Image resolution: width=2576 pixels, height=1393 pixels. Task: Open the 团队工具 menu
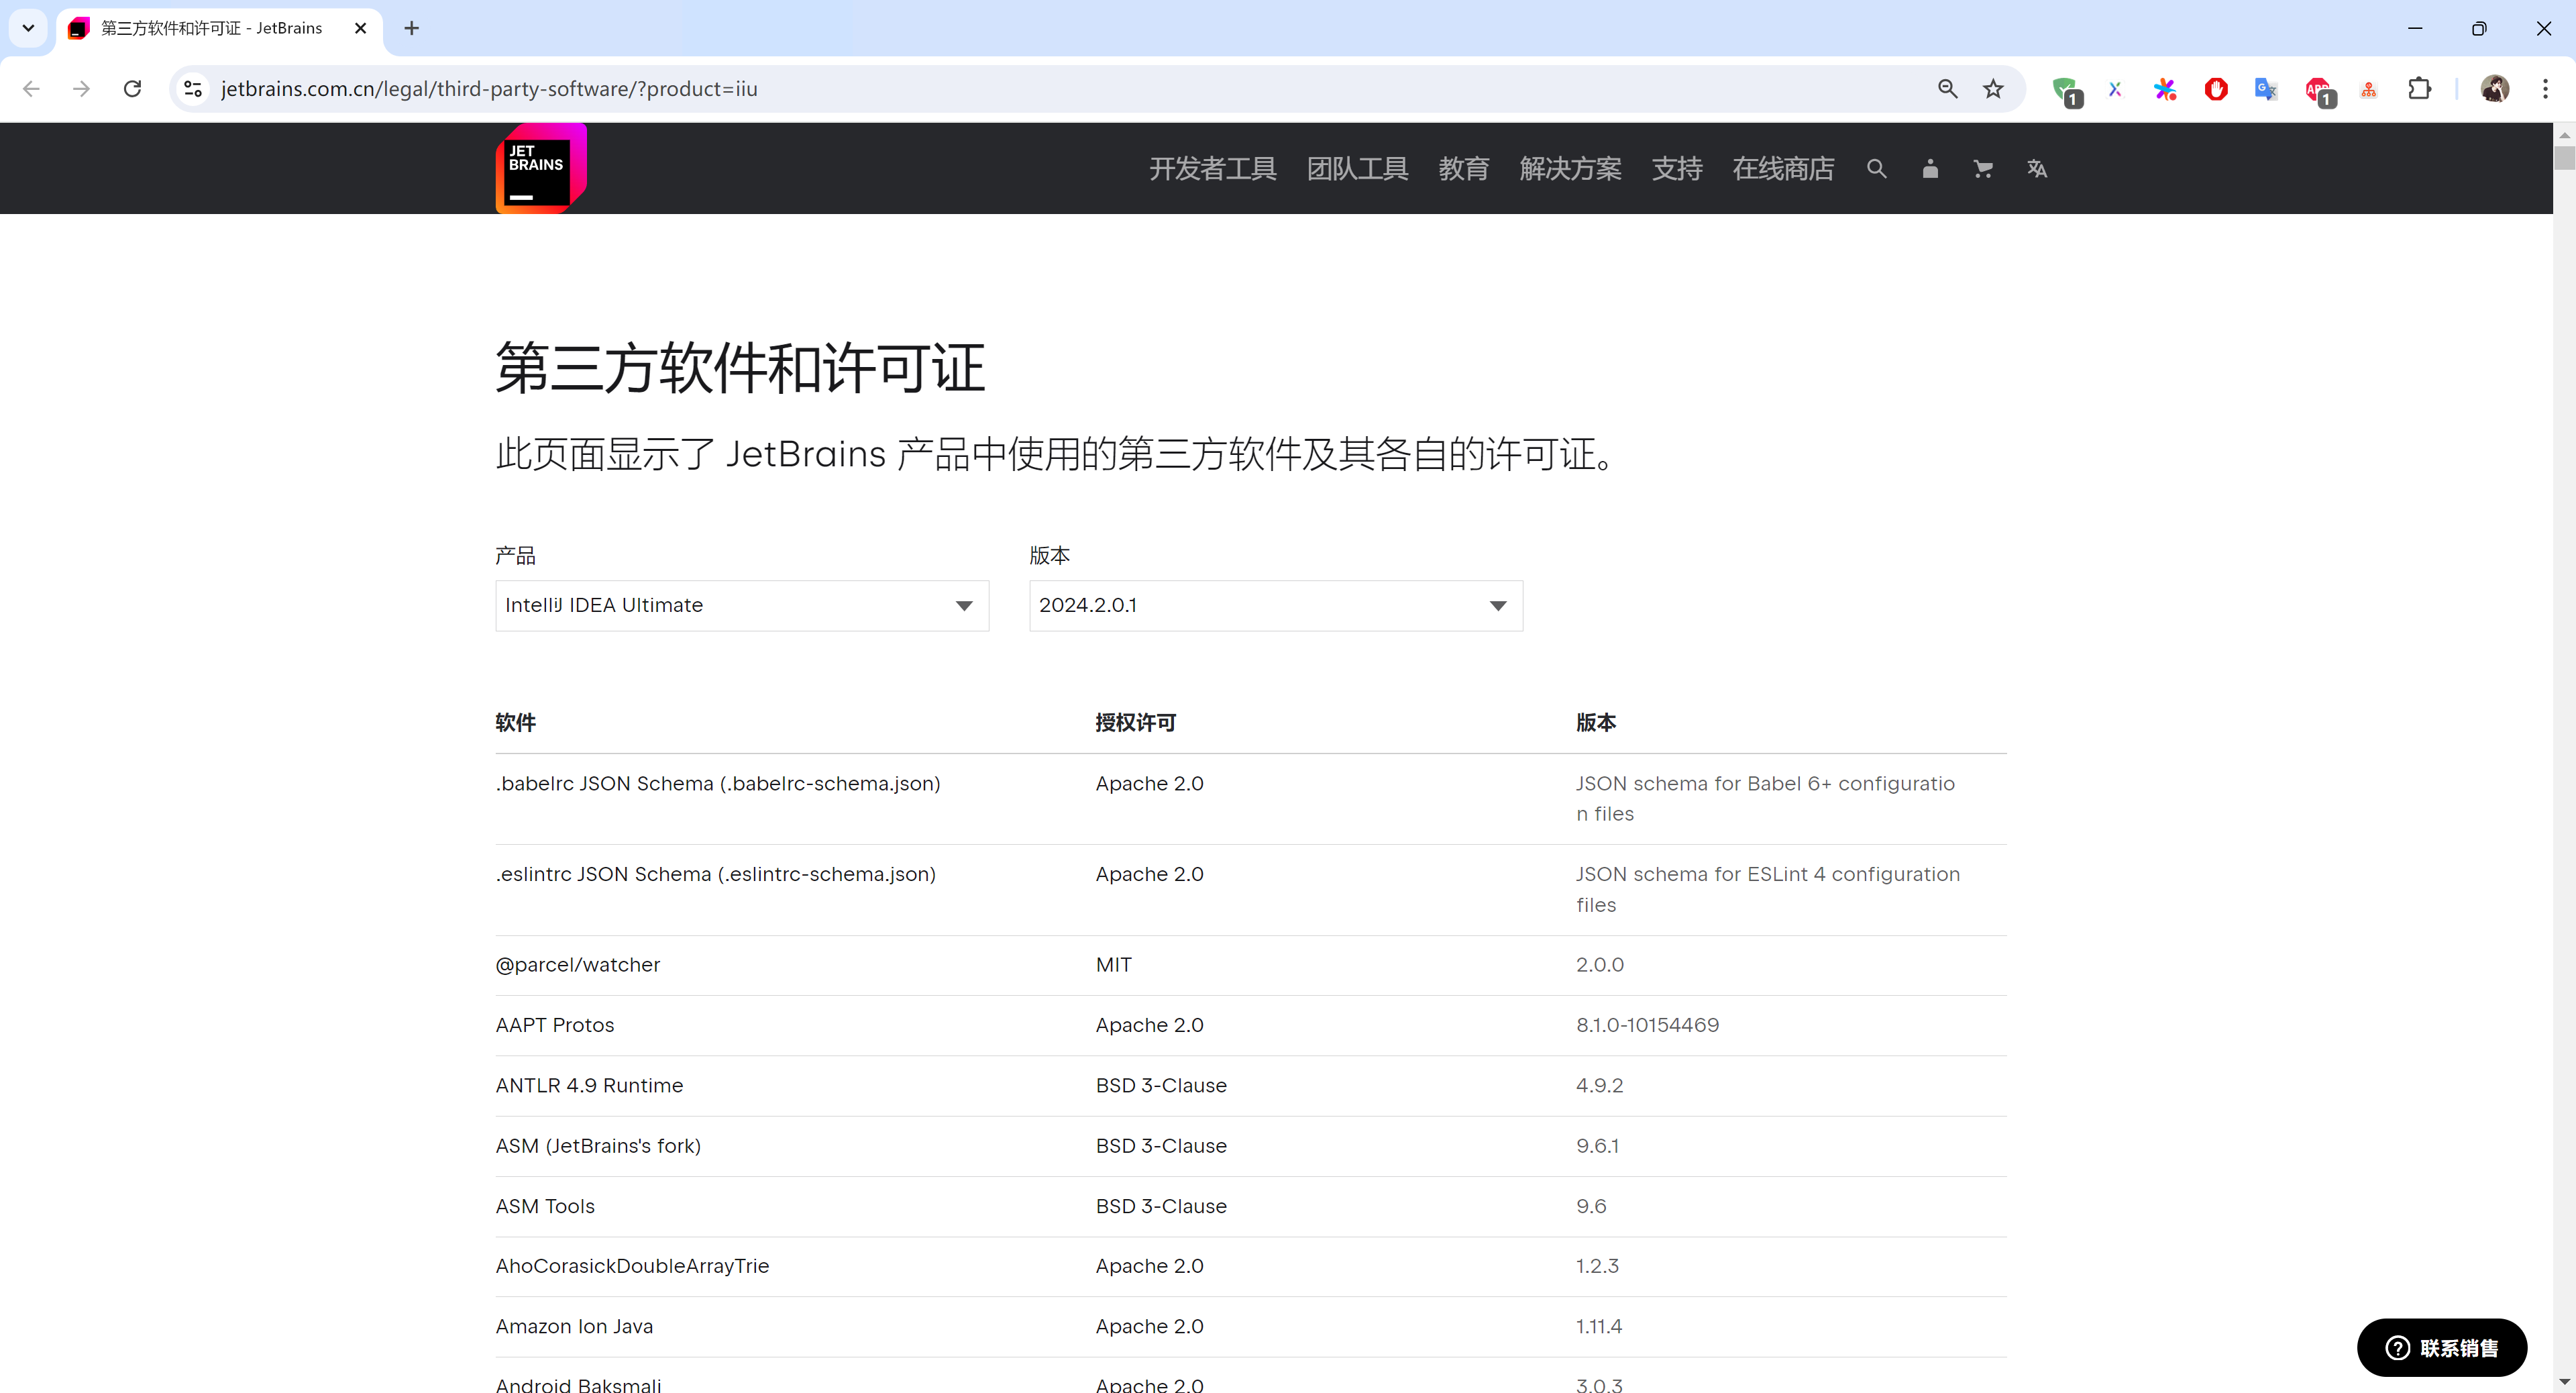(1357, 169)
